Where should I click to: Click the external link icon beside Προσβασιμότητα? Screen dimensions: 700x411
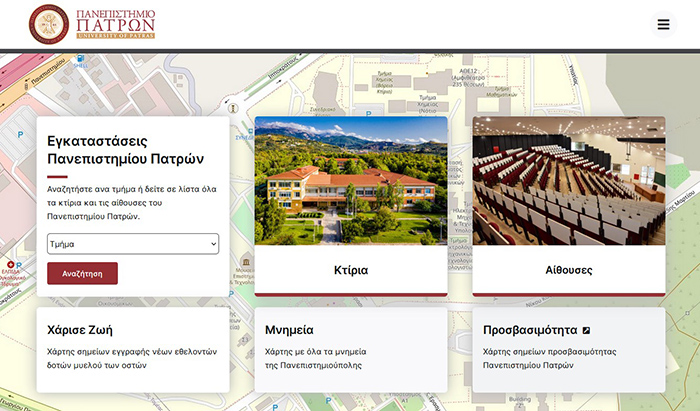point(587,330)
